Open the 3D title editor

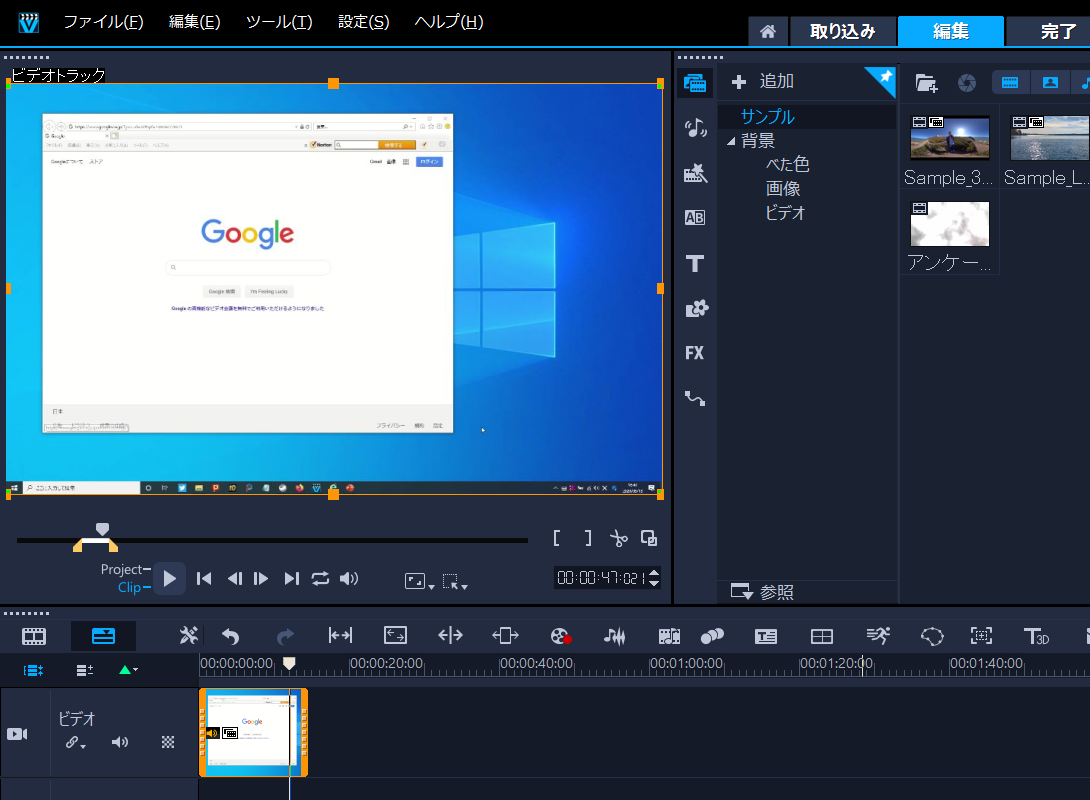pos(1036,636)
